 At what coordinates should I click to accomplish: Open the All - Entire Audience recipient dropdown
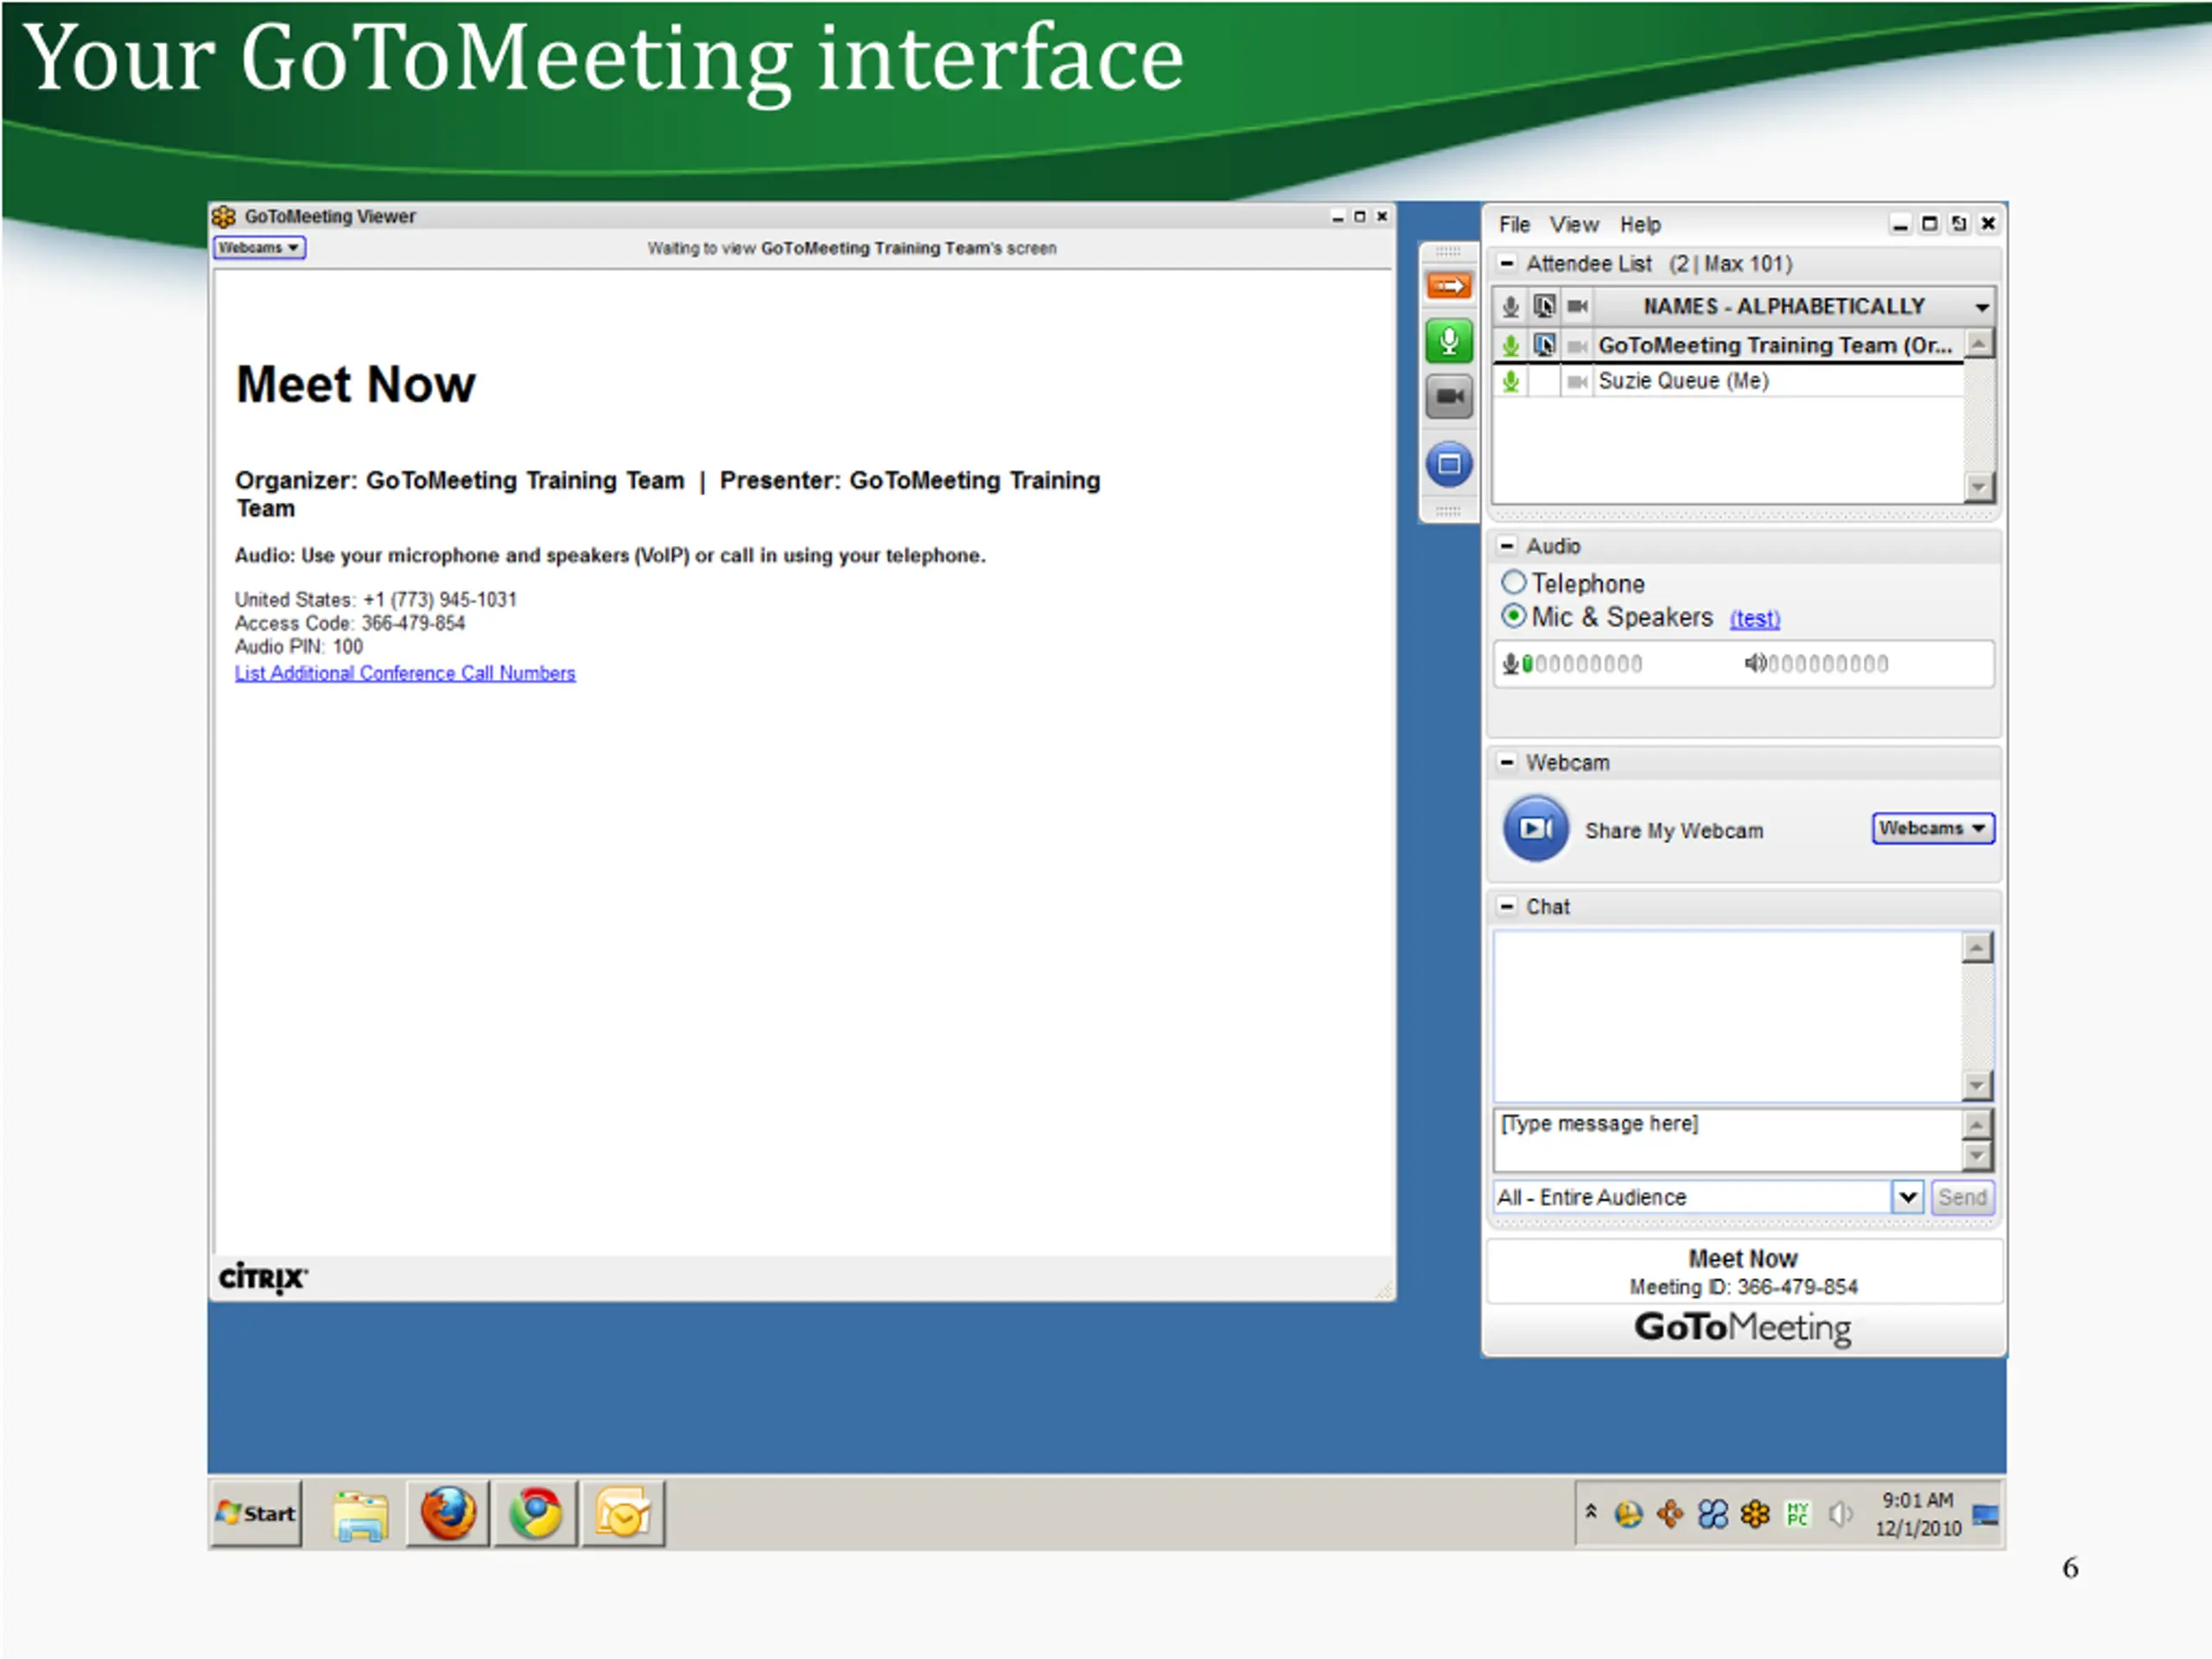pyautogui.click(x=1908, y=1197)
